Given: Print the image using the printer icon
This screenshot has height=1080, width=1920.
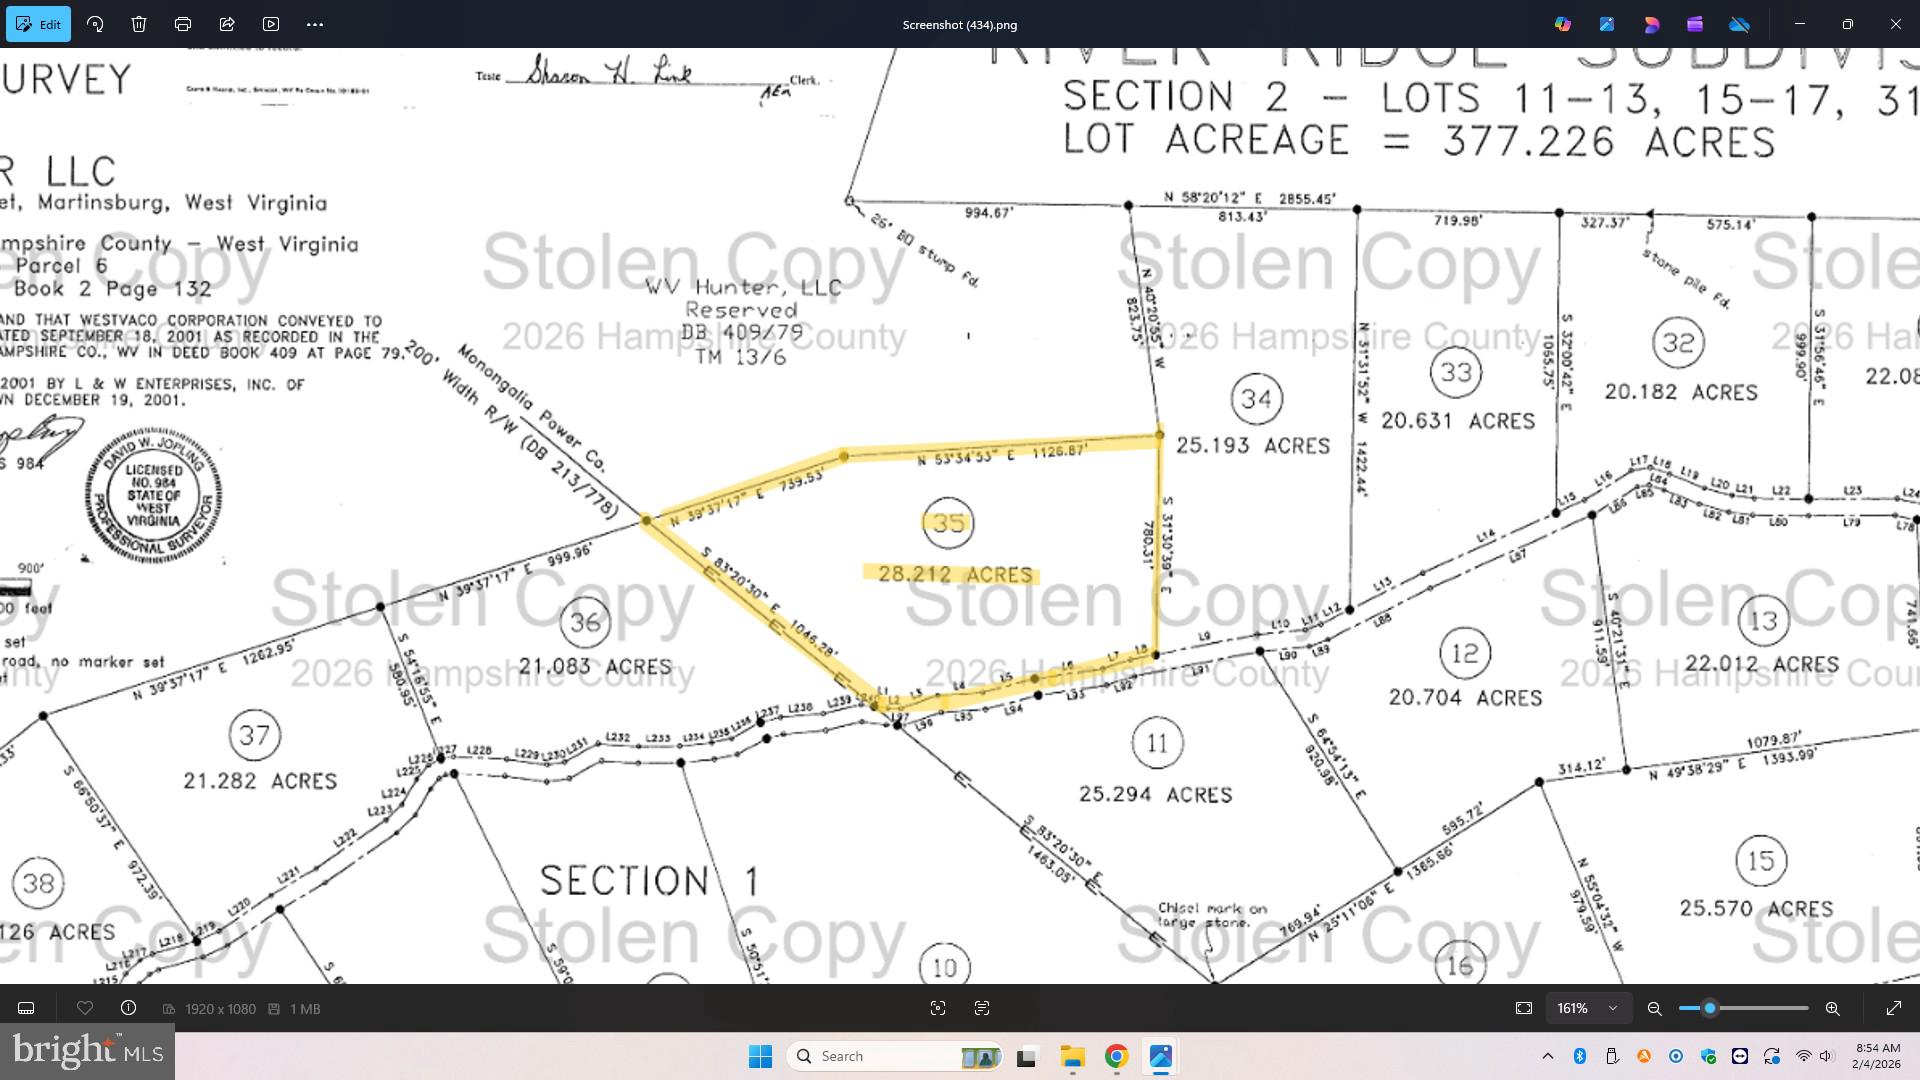Looking at the screenshot, I should coord(183,24).
